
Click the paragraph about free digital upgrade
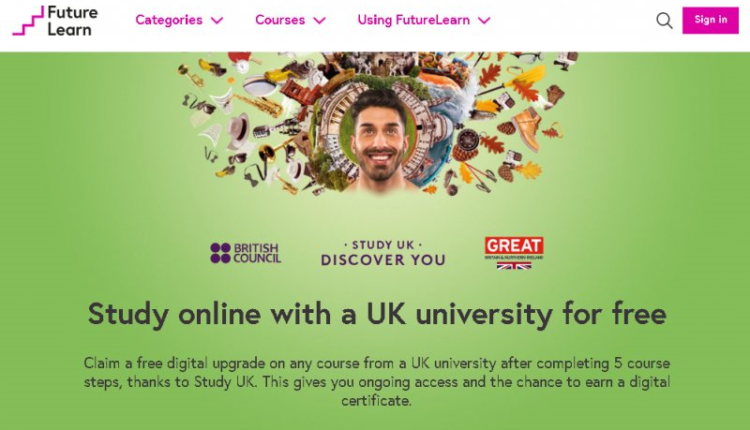click(x=377, y=382)
